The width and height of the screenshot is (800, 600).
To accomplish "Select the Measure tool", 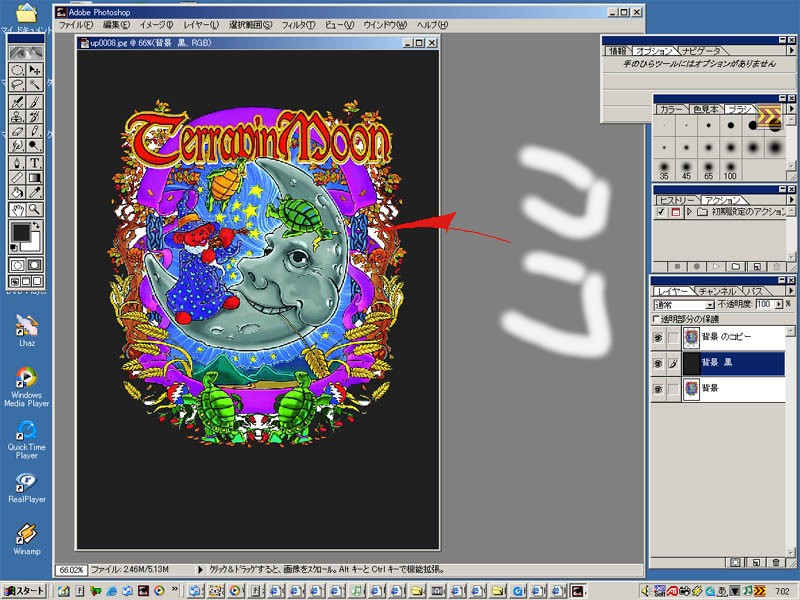I will (x=17, y=178).
